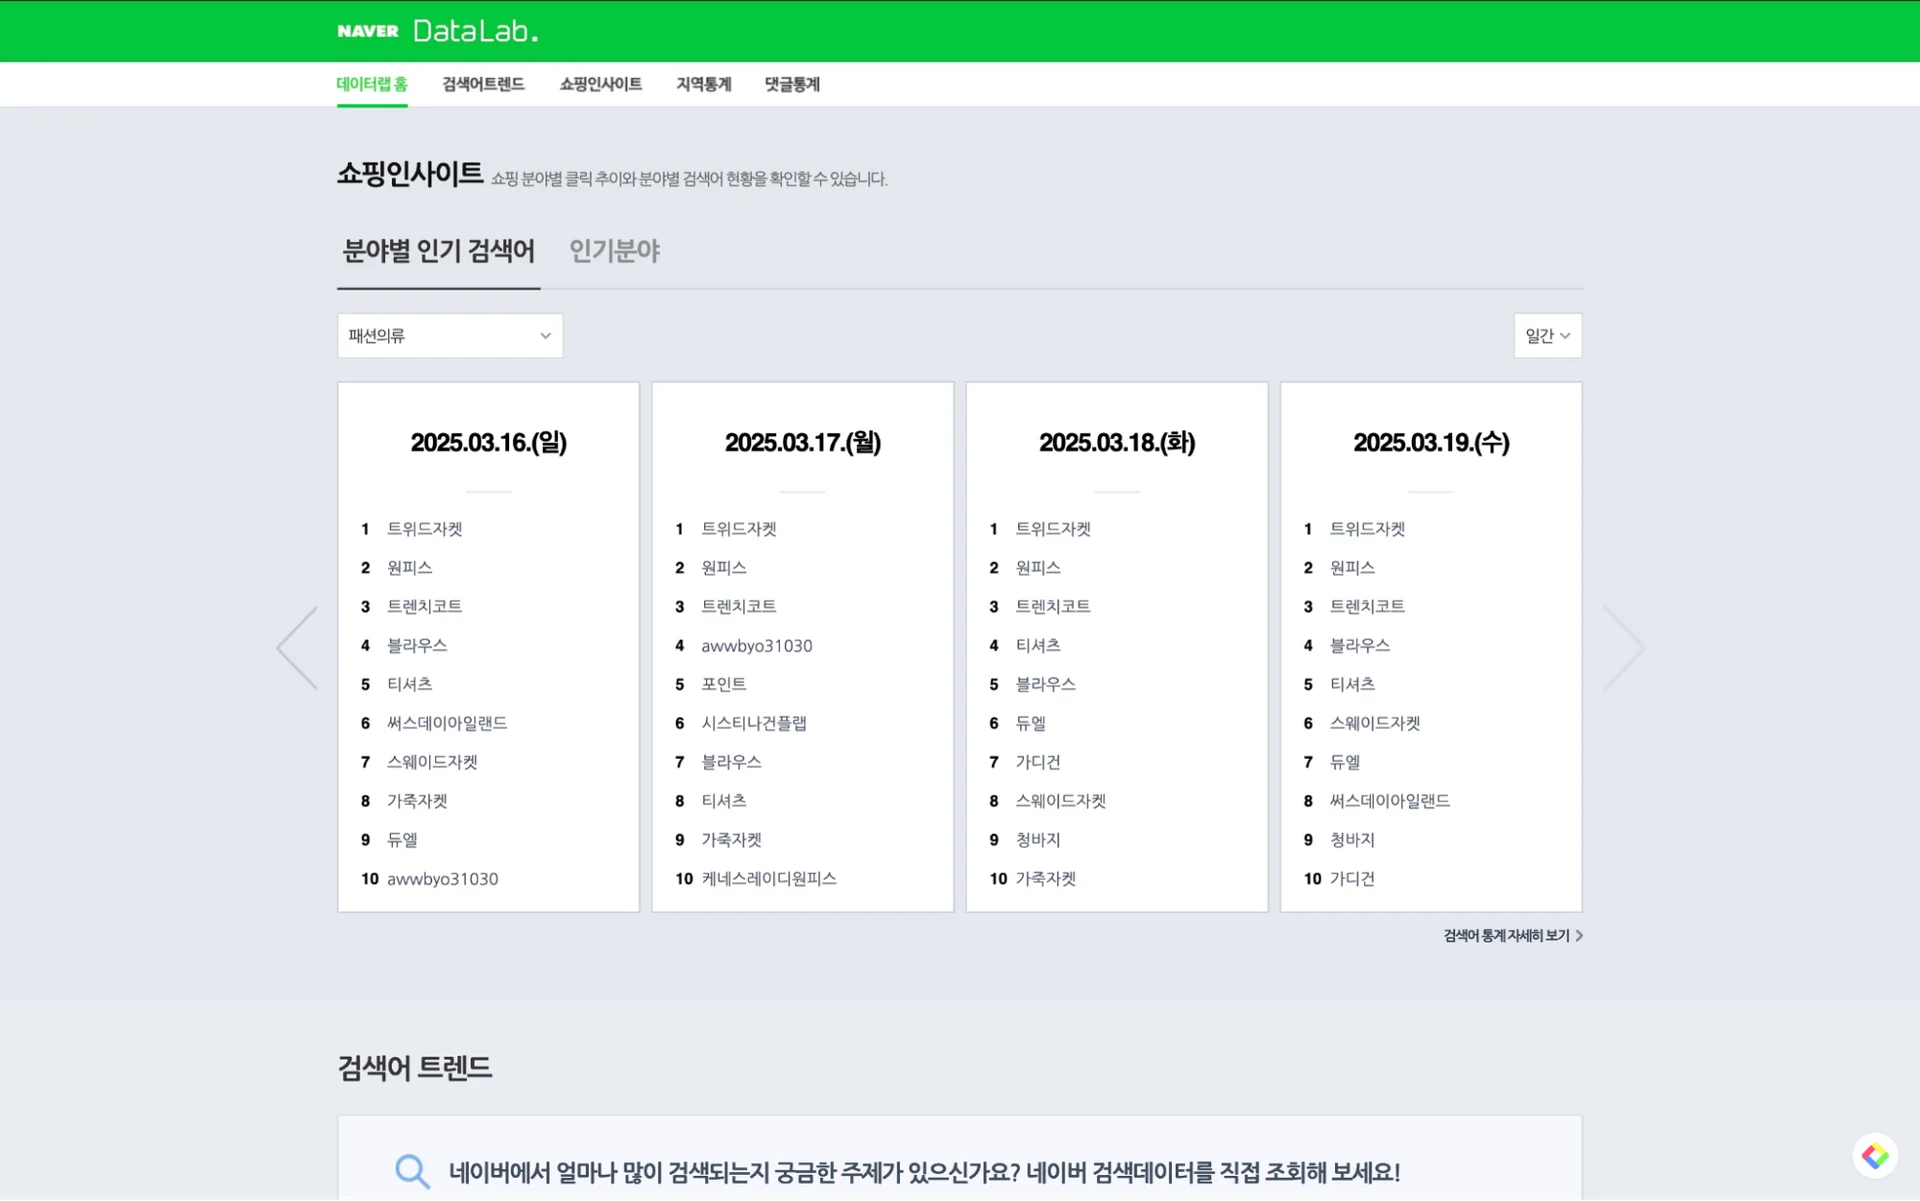Open 댓글통계 from the navigation bar
Viewport: 1920px width, 1201px height.
click(791, 84)
